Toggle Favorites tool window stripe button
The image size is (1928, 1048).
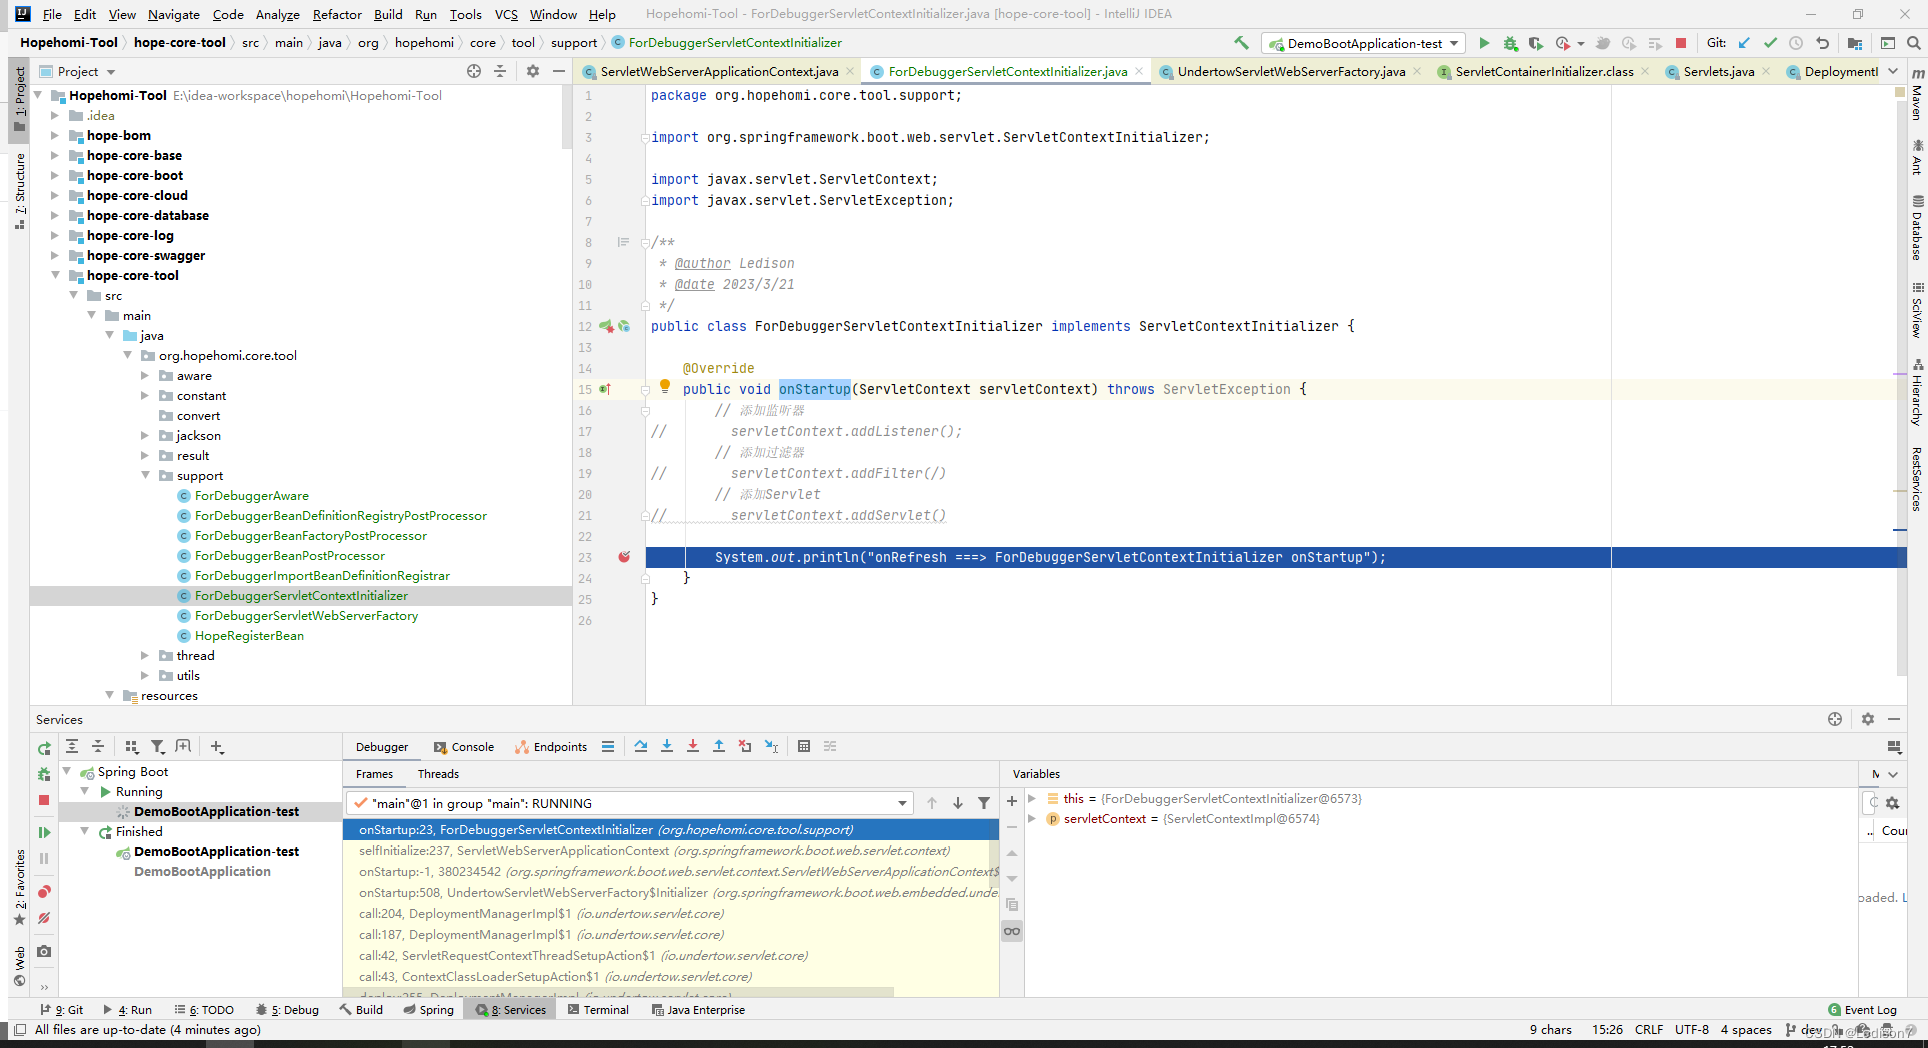[20, 888]
